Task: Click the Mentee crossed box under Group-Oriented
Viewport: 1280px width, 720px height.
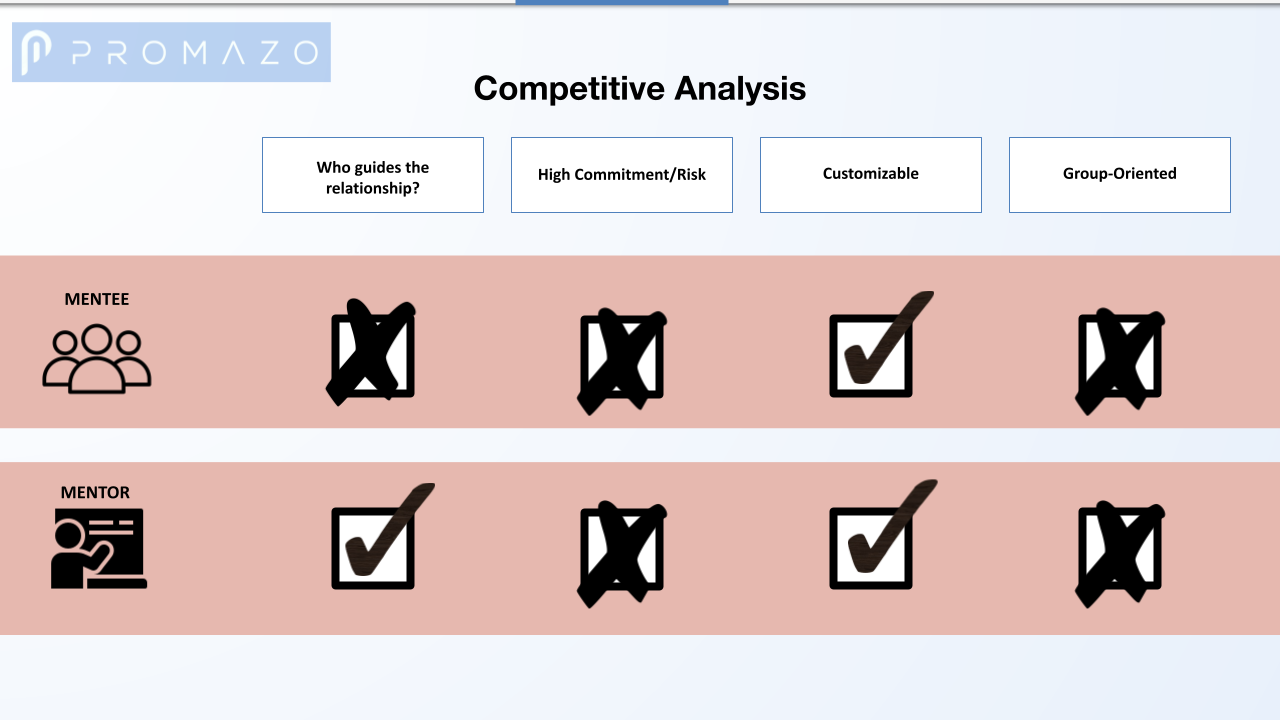Action: (x=1120, y=360)
